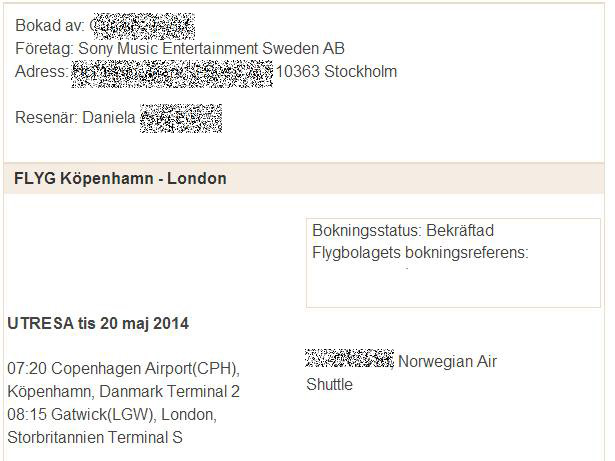Click the 'Köpenhamn, Danmark Terminal 2' text
The image size is (615, 461).
pyautogui.click(x=124, y=392)
